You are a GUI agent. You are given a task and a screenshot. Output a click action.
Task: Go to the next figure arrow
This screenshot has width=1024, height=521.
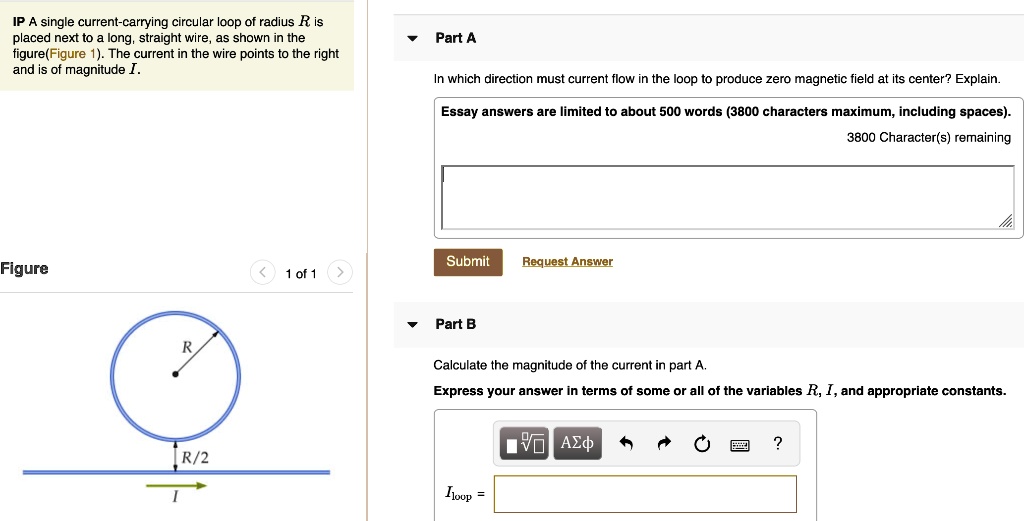(x=340, y=272)
